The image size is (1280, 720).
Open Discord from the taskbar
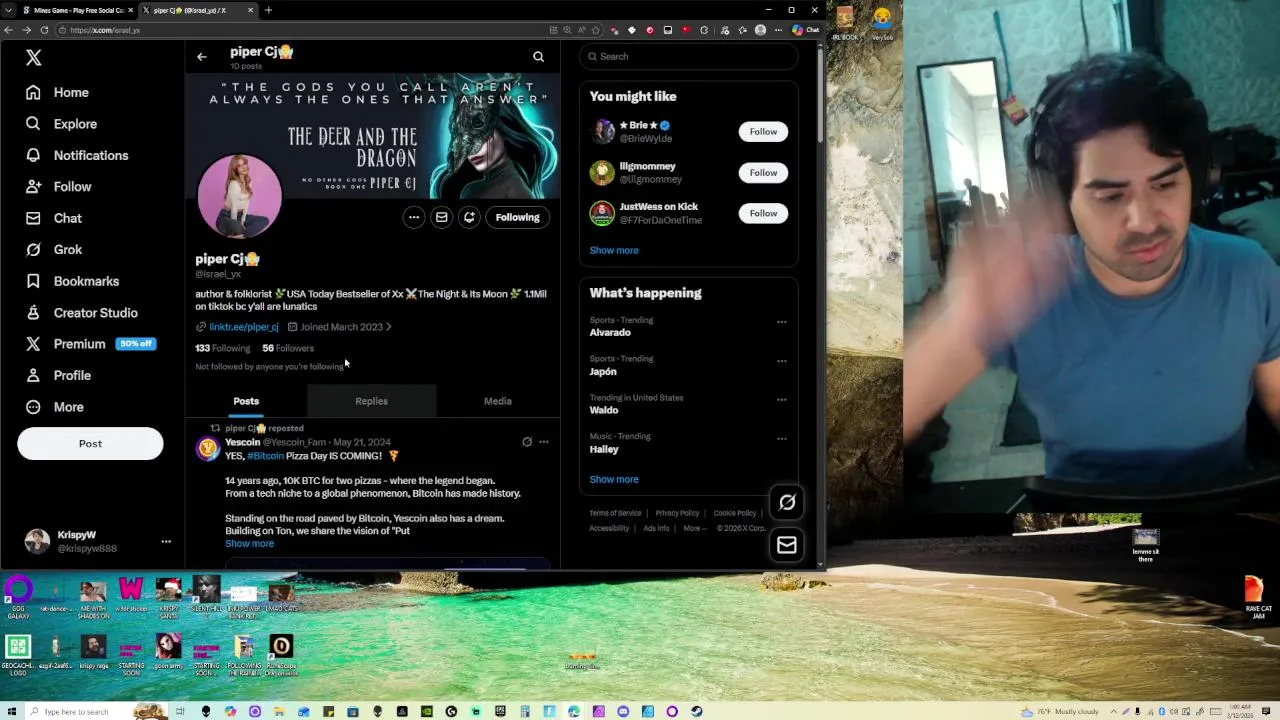(x=623, y=712)
